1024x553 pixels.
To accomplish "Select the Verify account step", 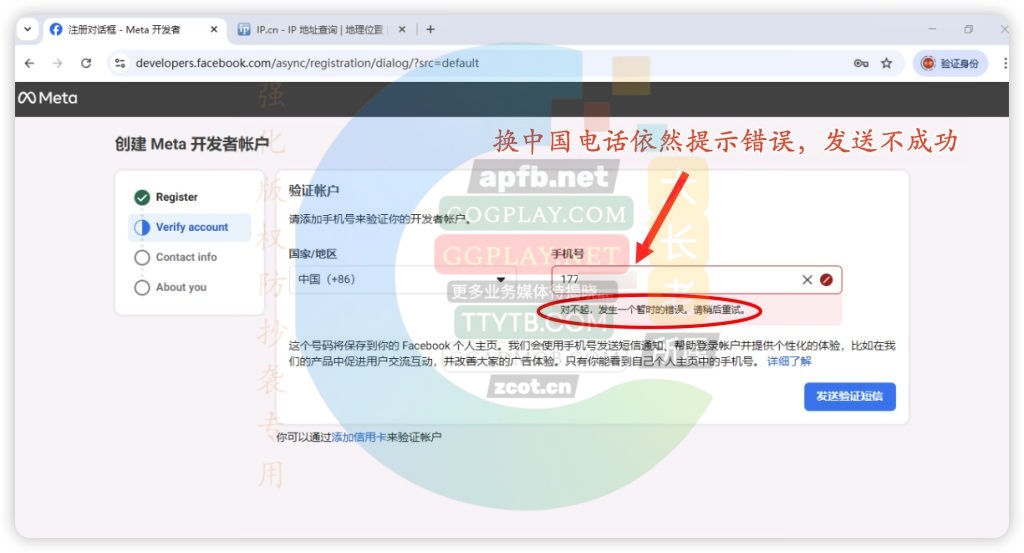I will (191, 227).
